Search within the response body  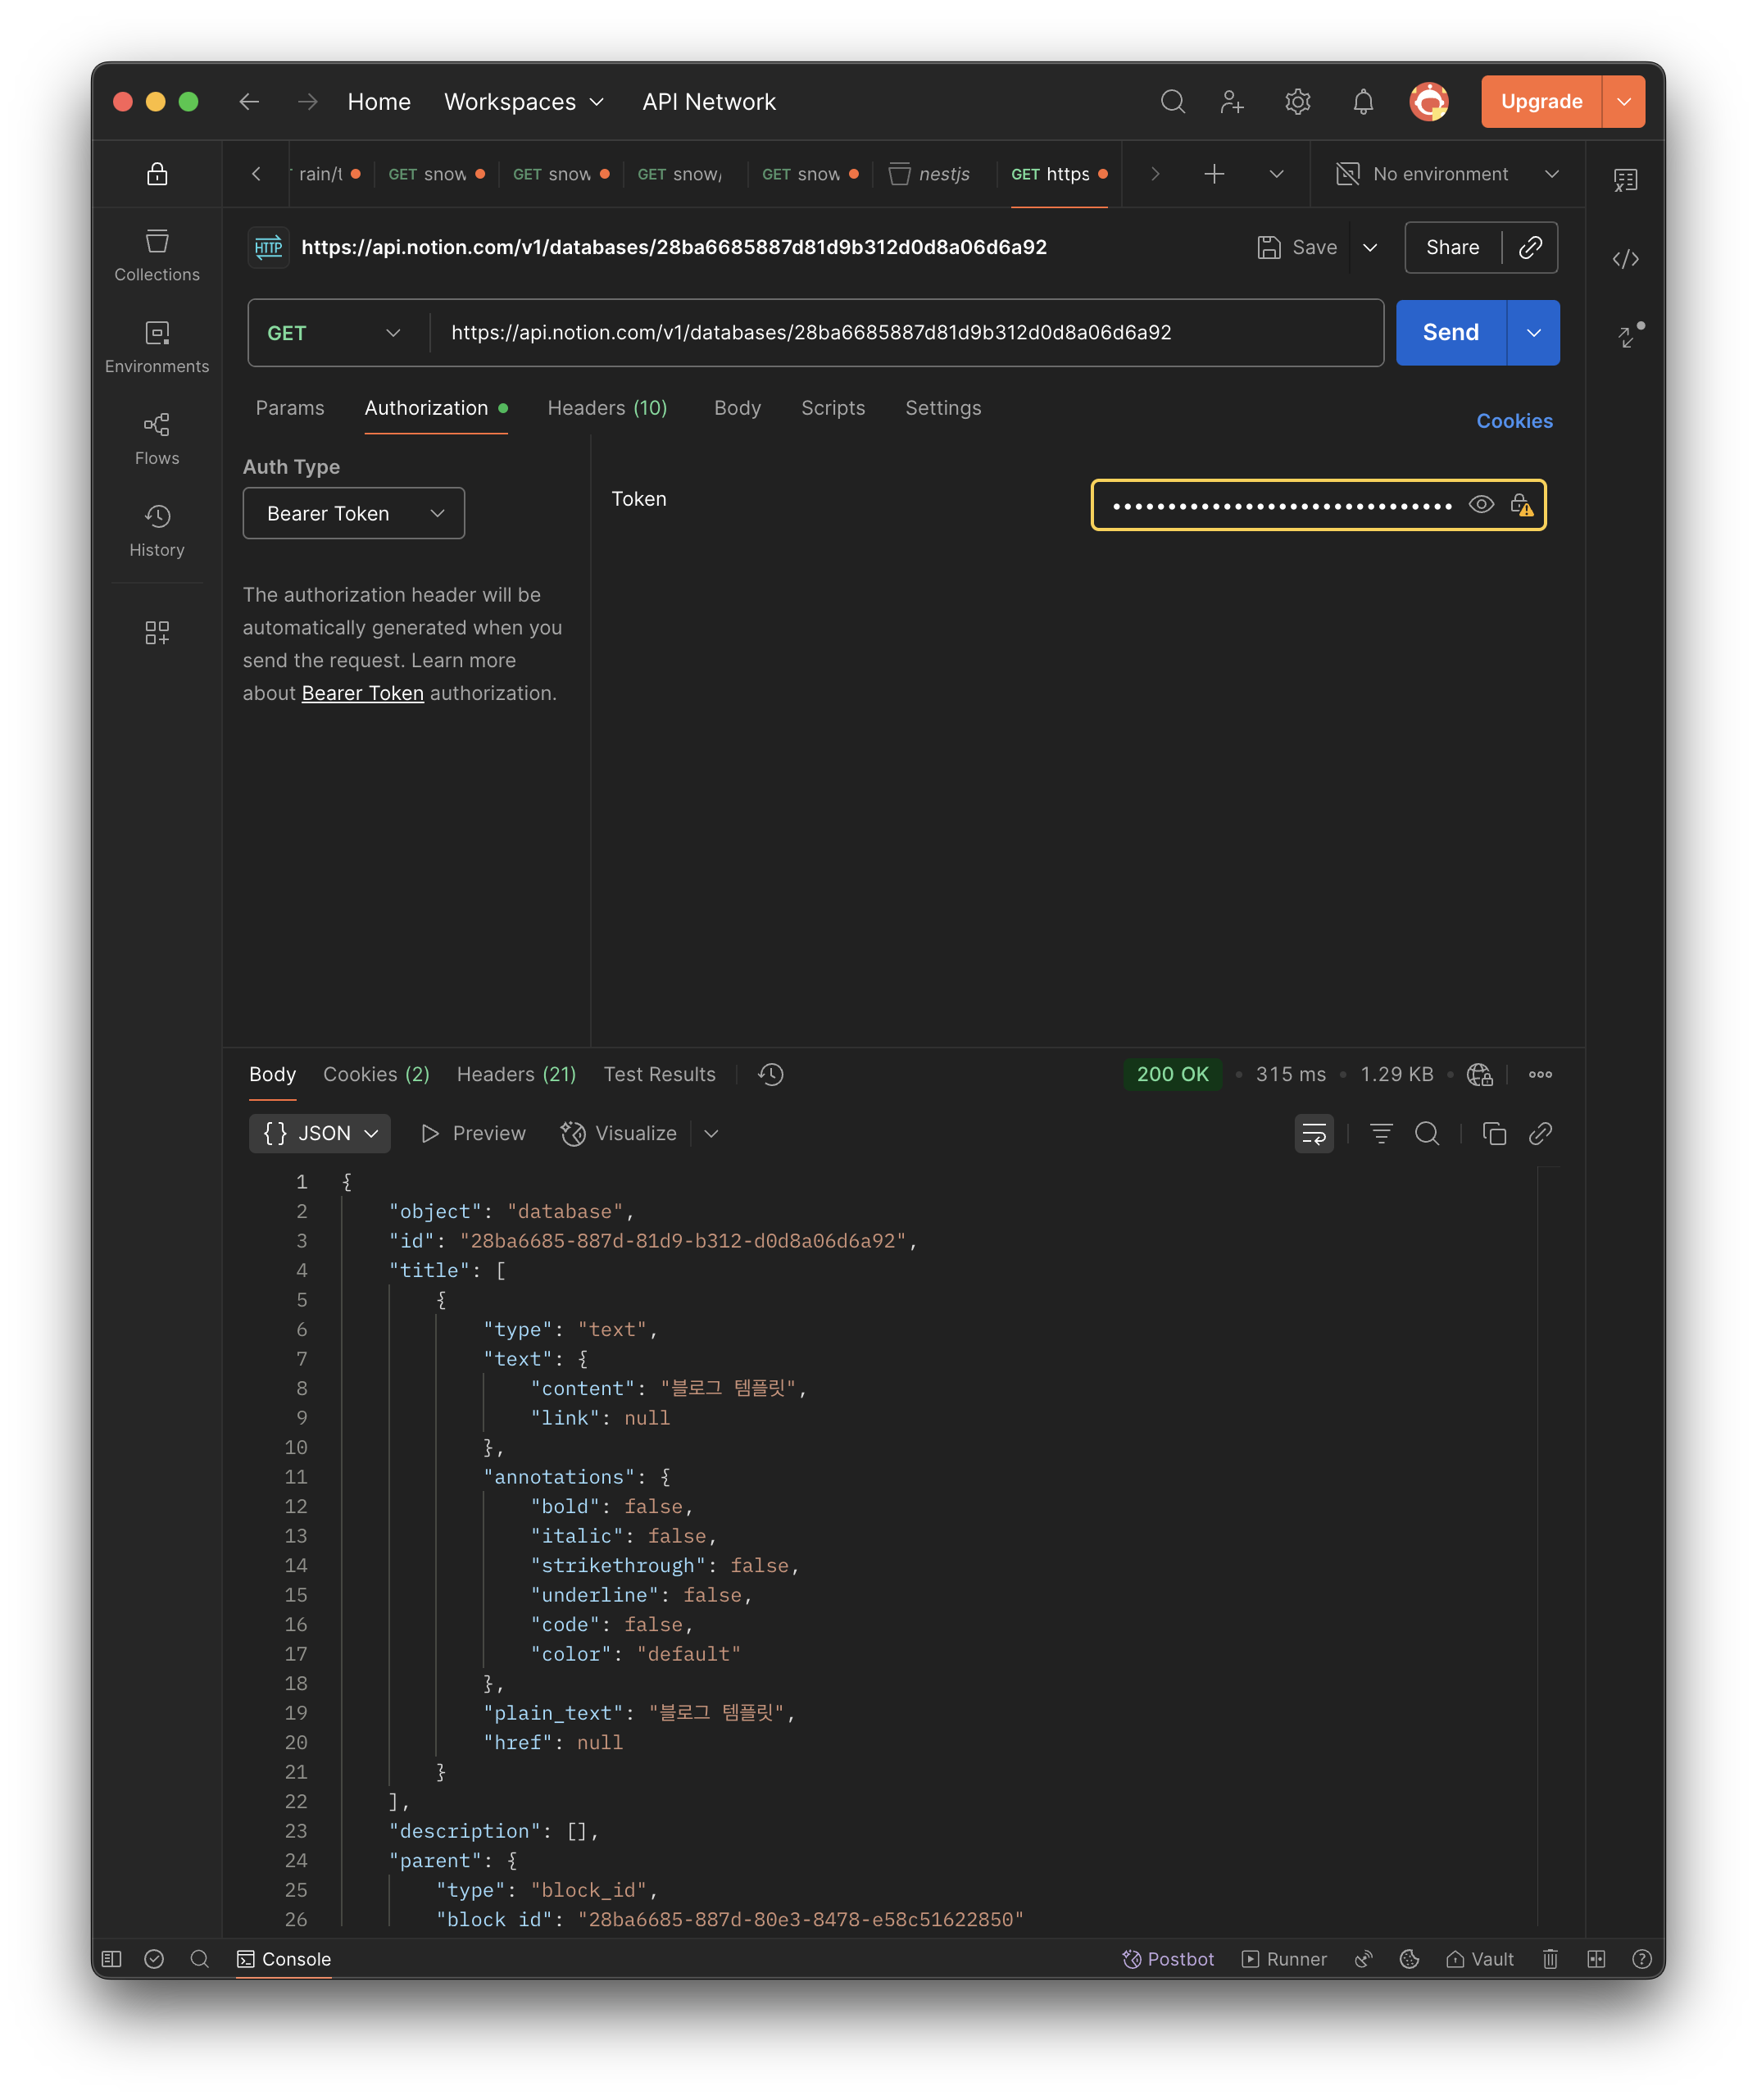(x=1427, y=1133)
